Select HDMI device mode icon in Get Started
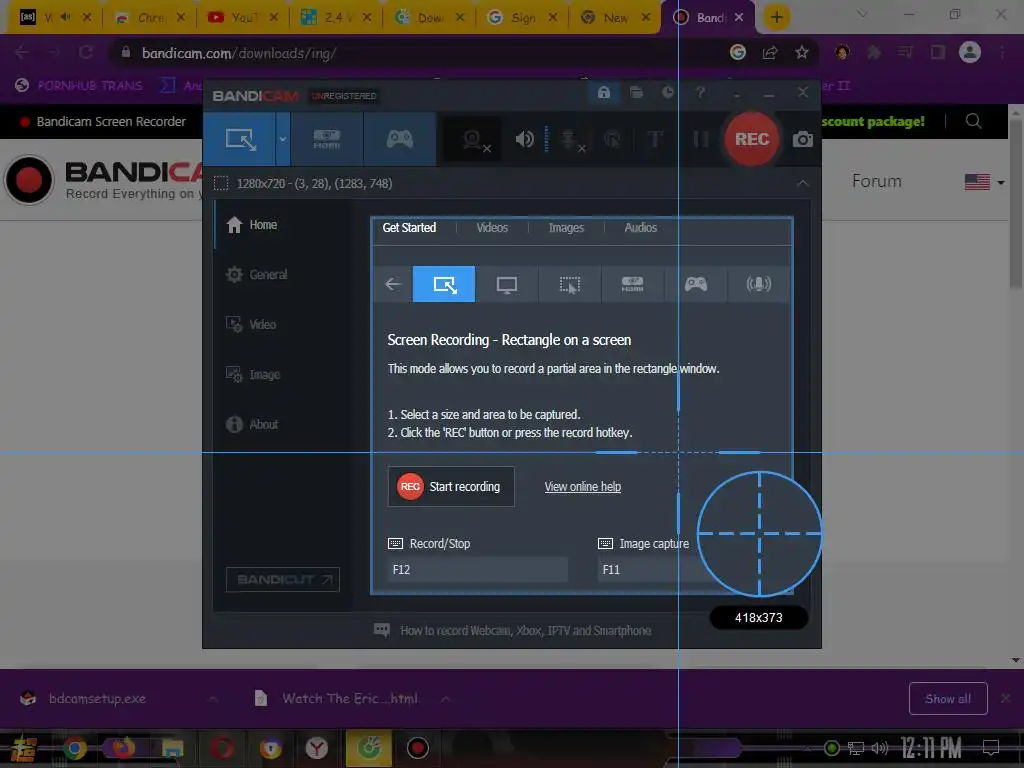The height and width of the screenshot is (768, 1024). click(632, 284)
